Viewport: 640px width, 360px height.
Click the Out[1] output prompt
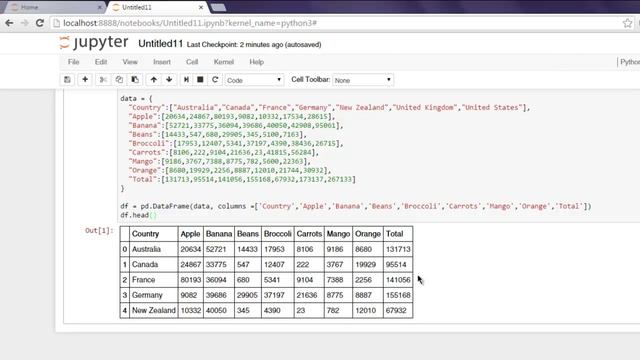(98, 231)
